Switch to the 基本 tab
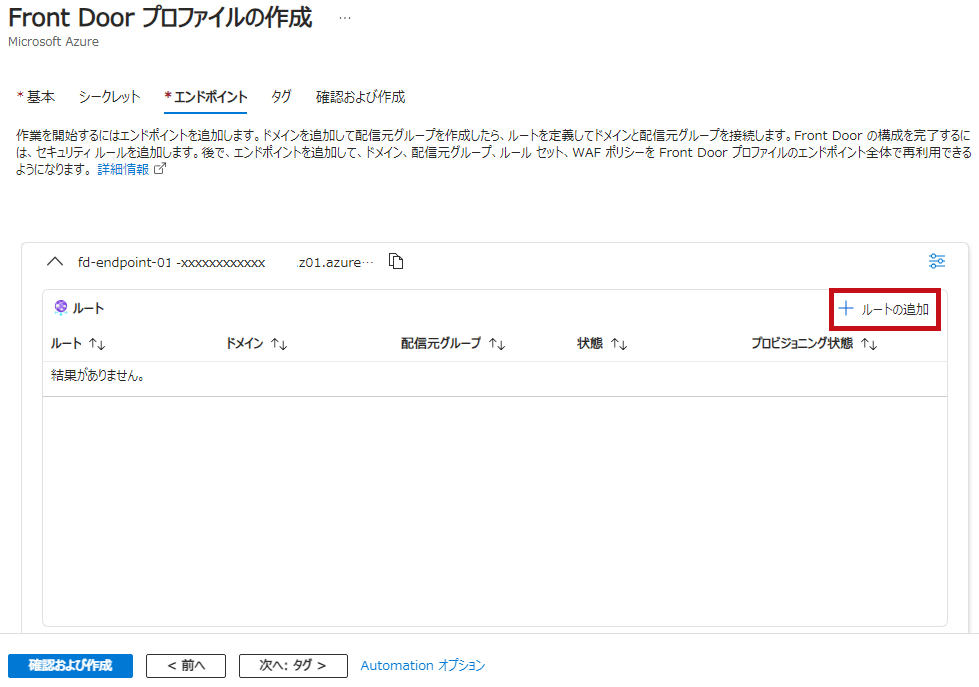This screenshot has width=979, height=687. coord(36,97)
